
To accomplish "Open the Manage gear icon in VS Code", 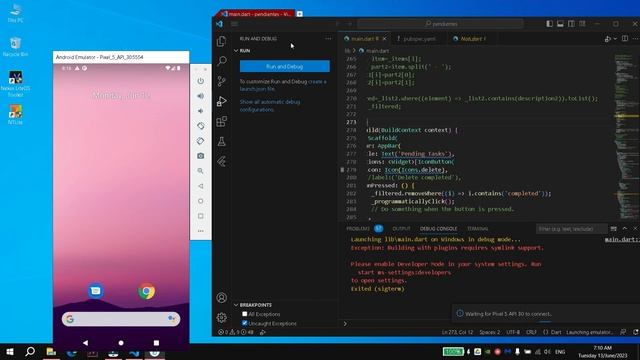I will click(222, 317).
